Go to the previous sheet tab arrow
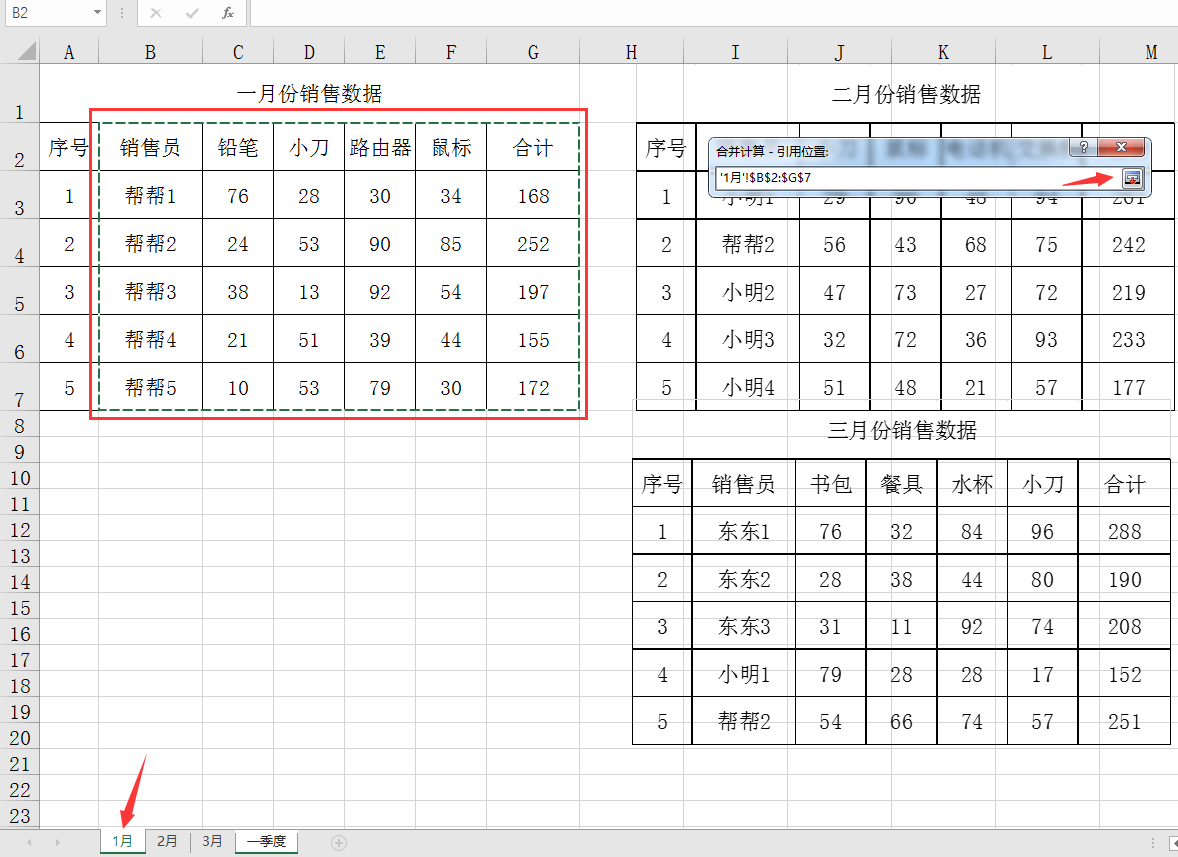 [29, 843]
